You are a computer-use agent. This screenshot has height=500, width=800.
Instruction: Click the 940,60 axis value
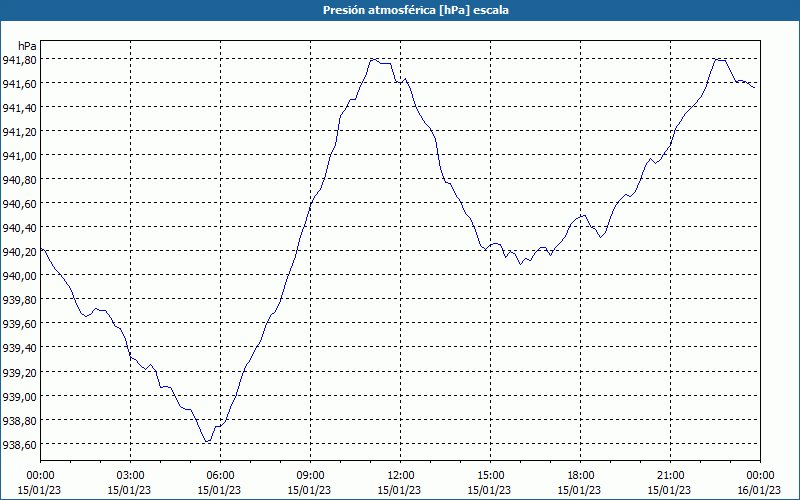[x=19, y=204]
